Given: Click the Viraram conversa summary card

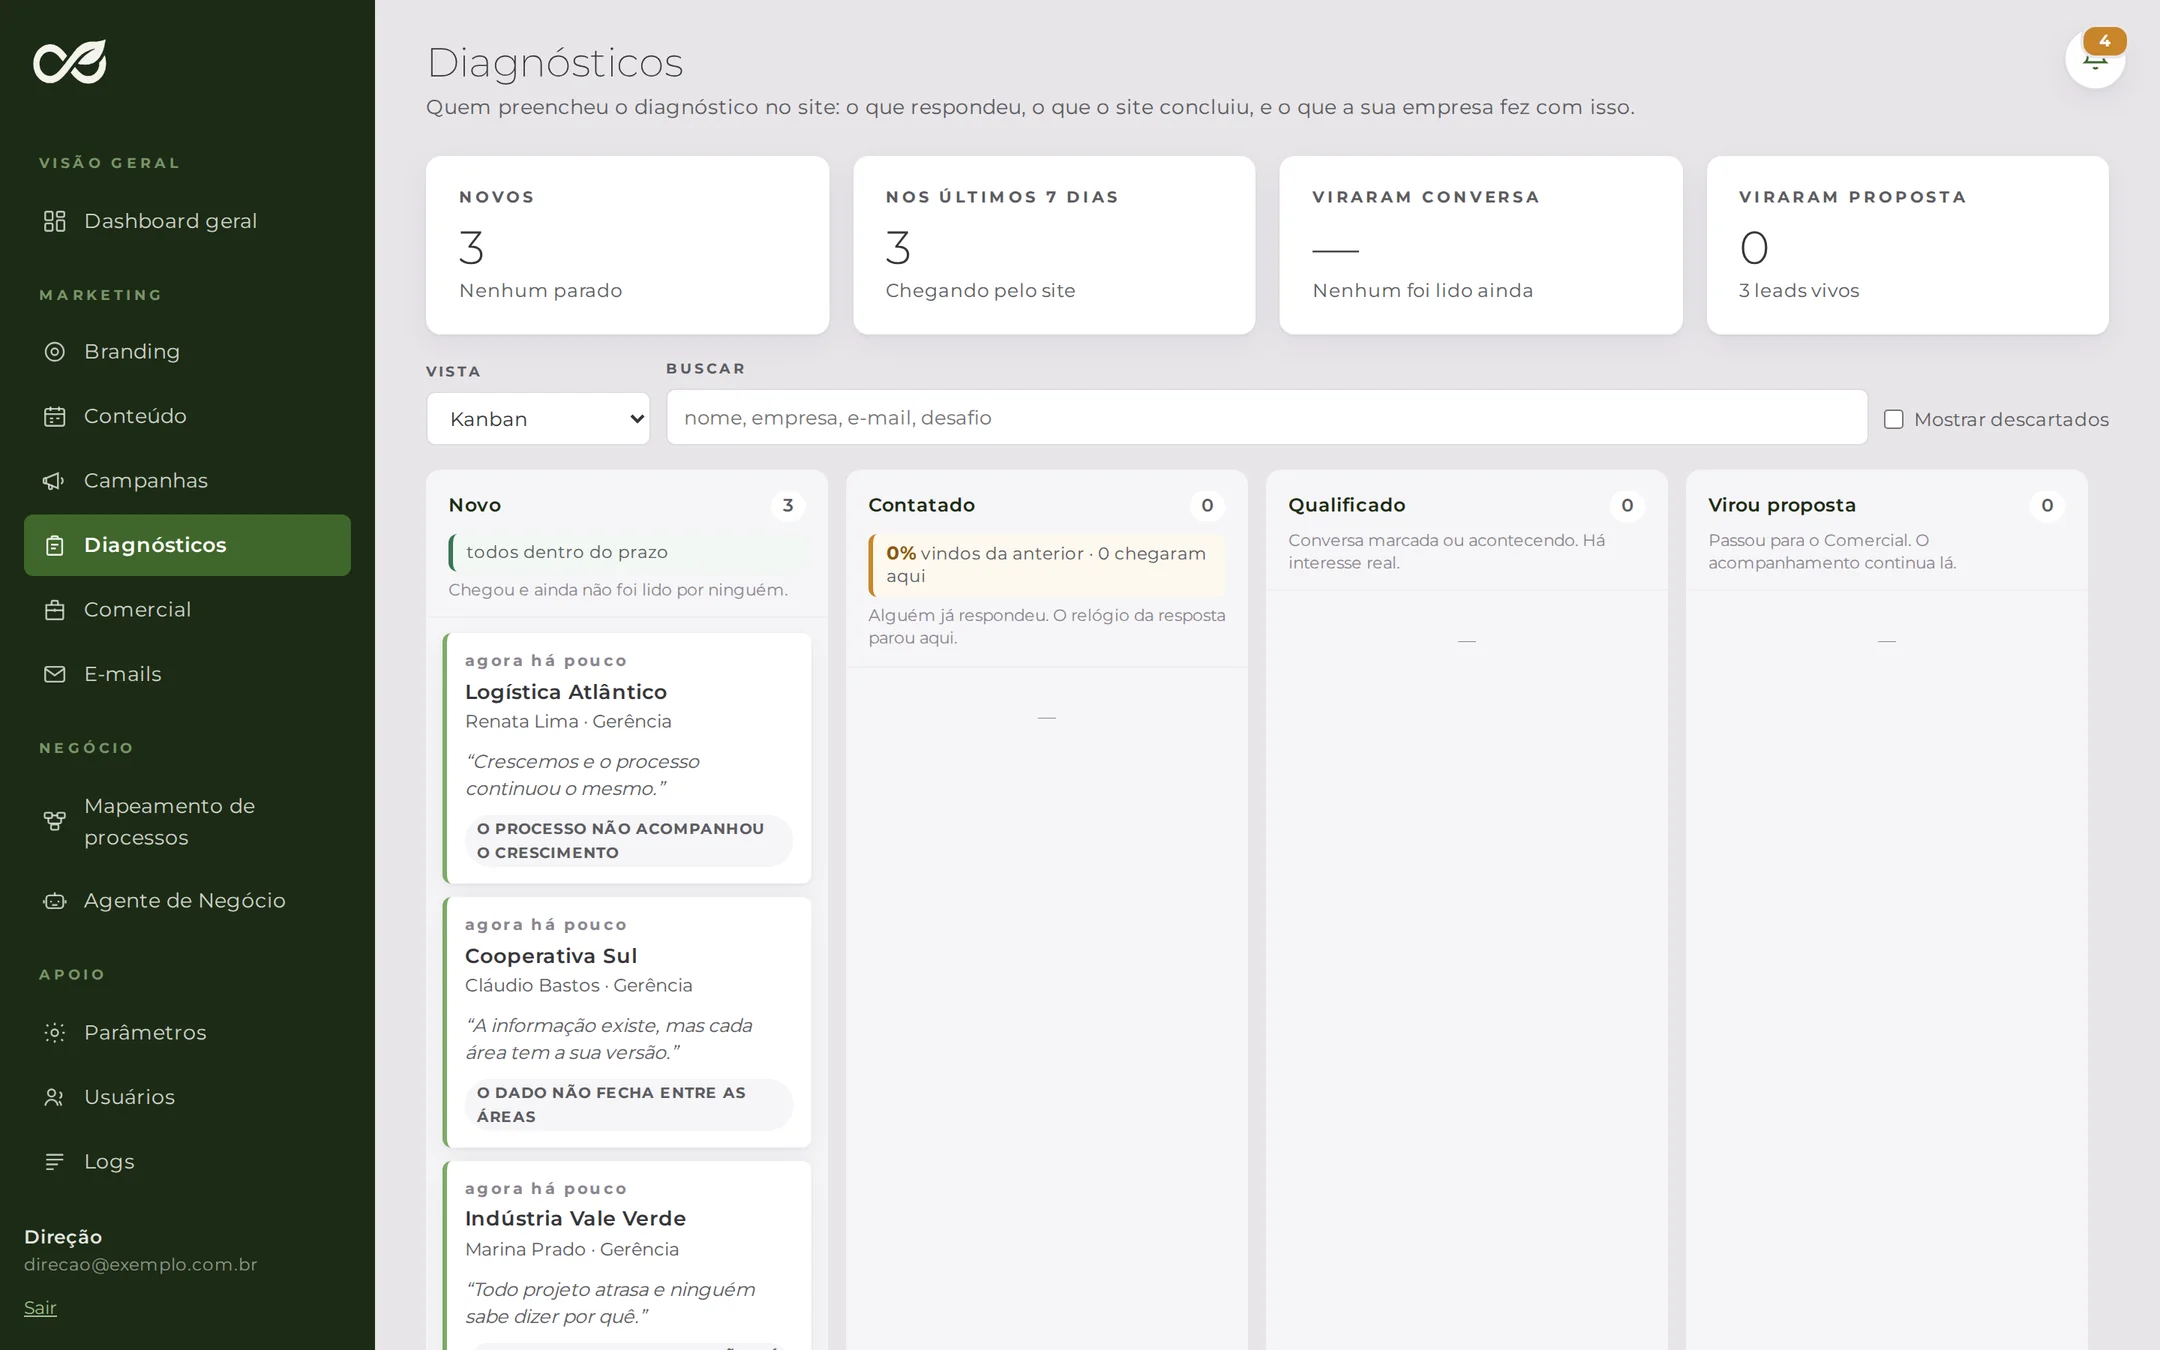Looking at the screenshot, I should pyautogui.click(x=1481, y=245).
